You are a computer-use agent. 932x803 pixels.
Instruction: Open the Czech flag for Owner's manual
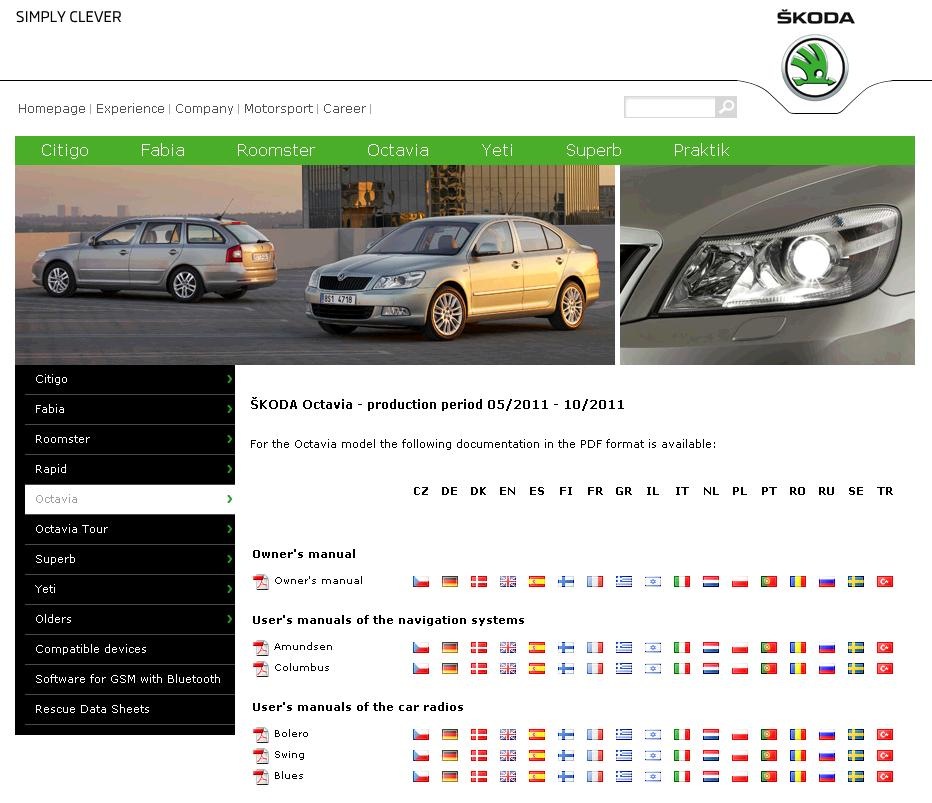421,581
